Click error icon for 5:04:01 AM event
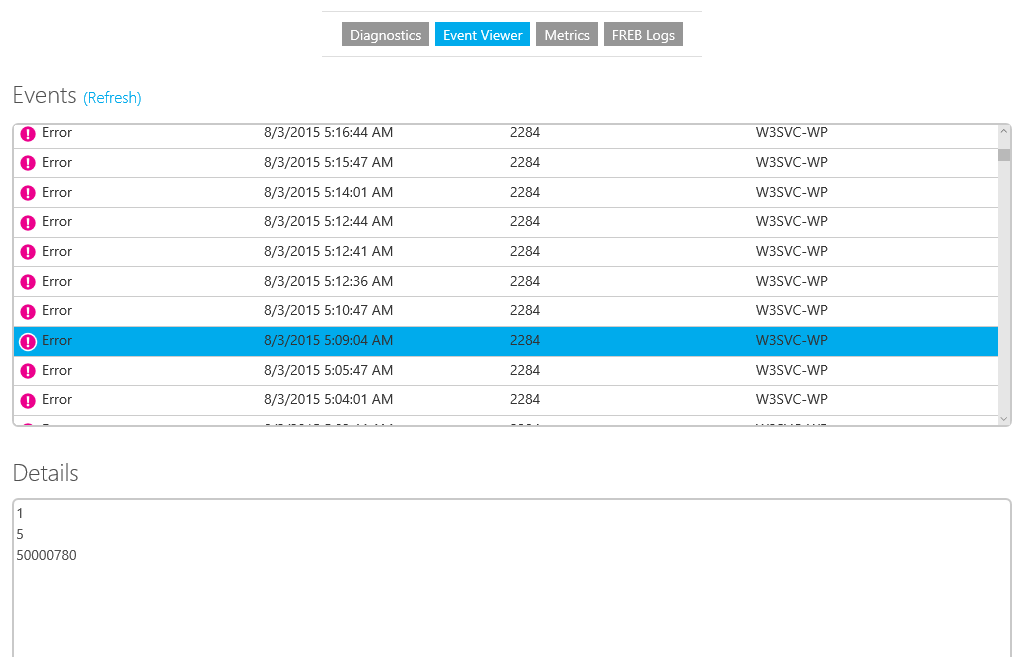Screen dimensions: 1021x657 (28, 400)
